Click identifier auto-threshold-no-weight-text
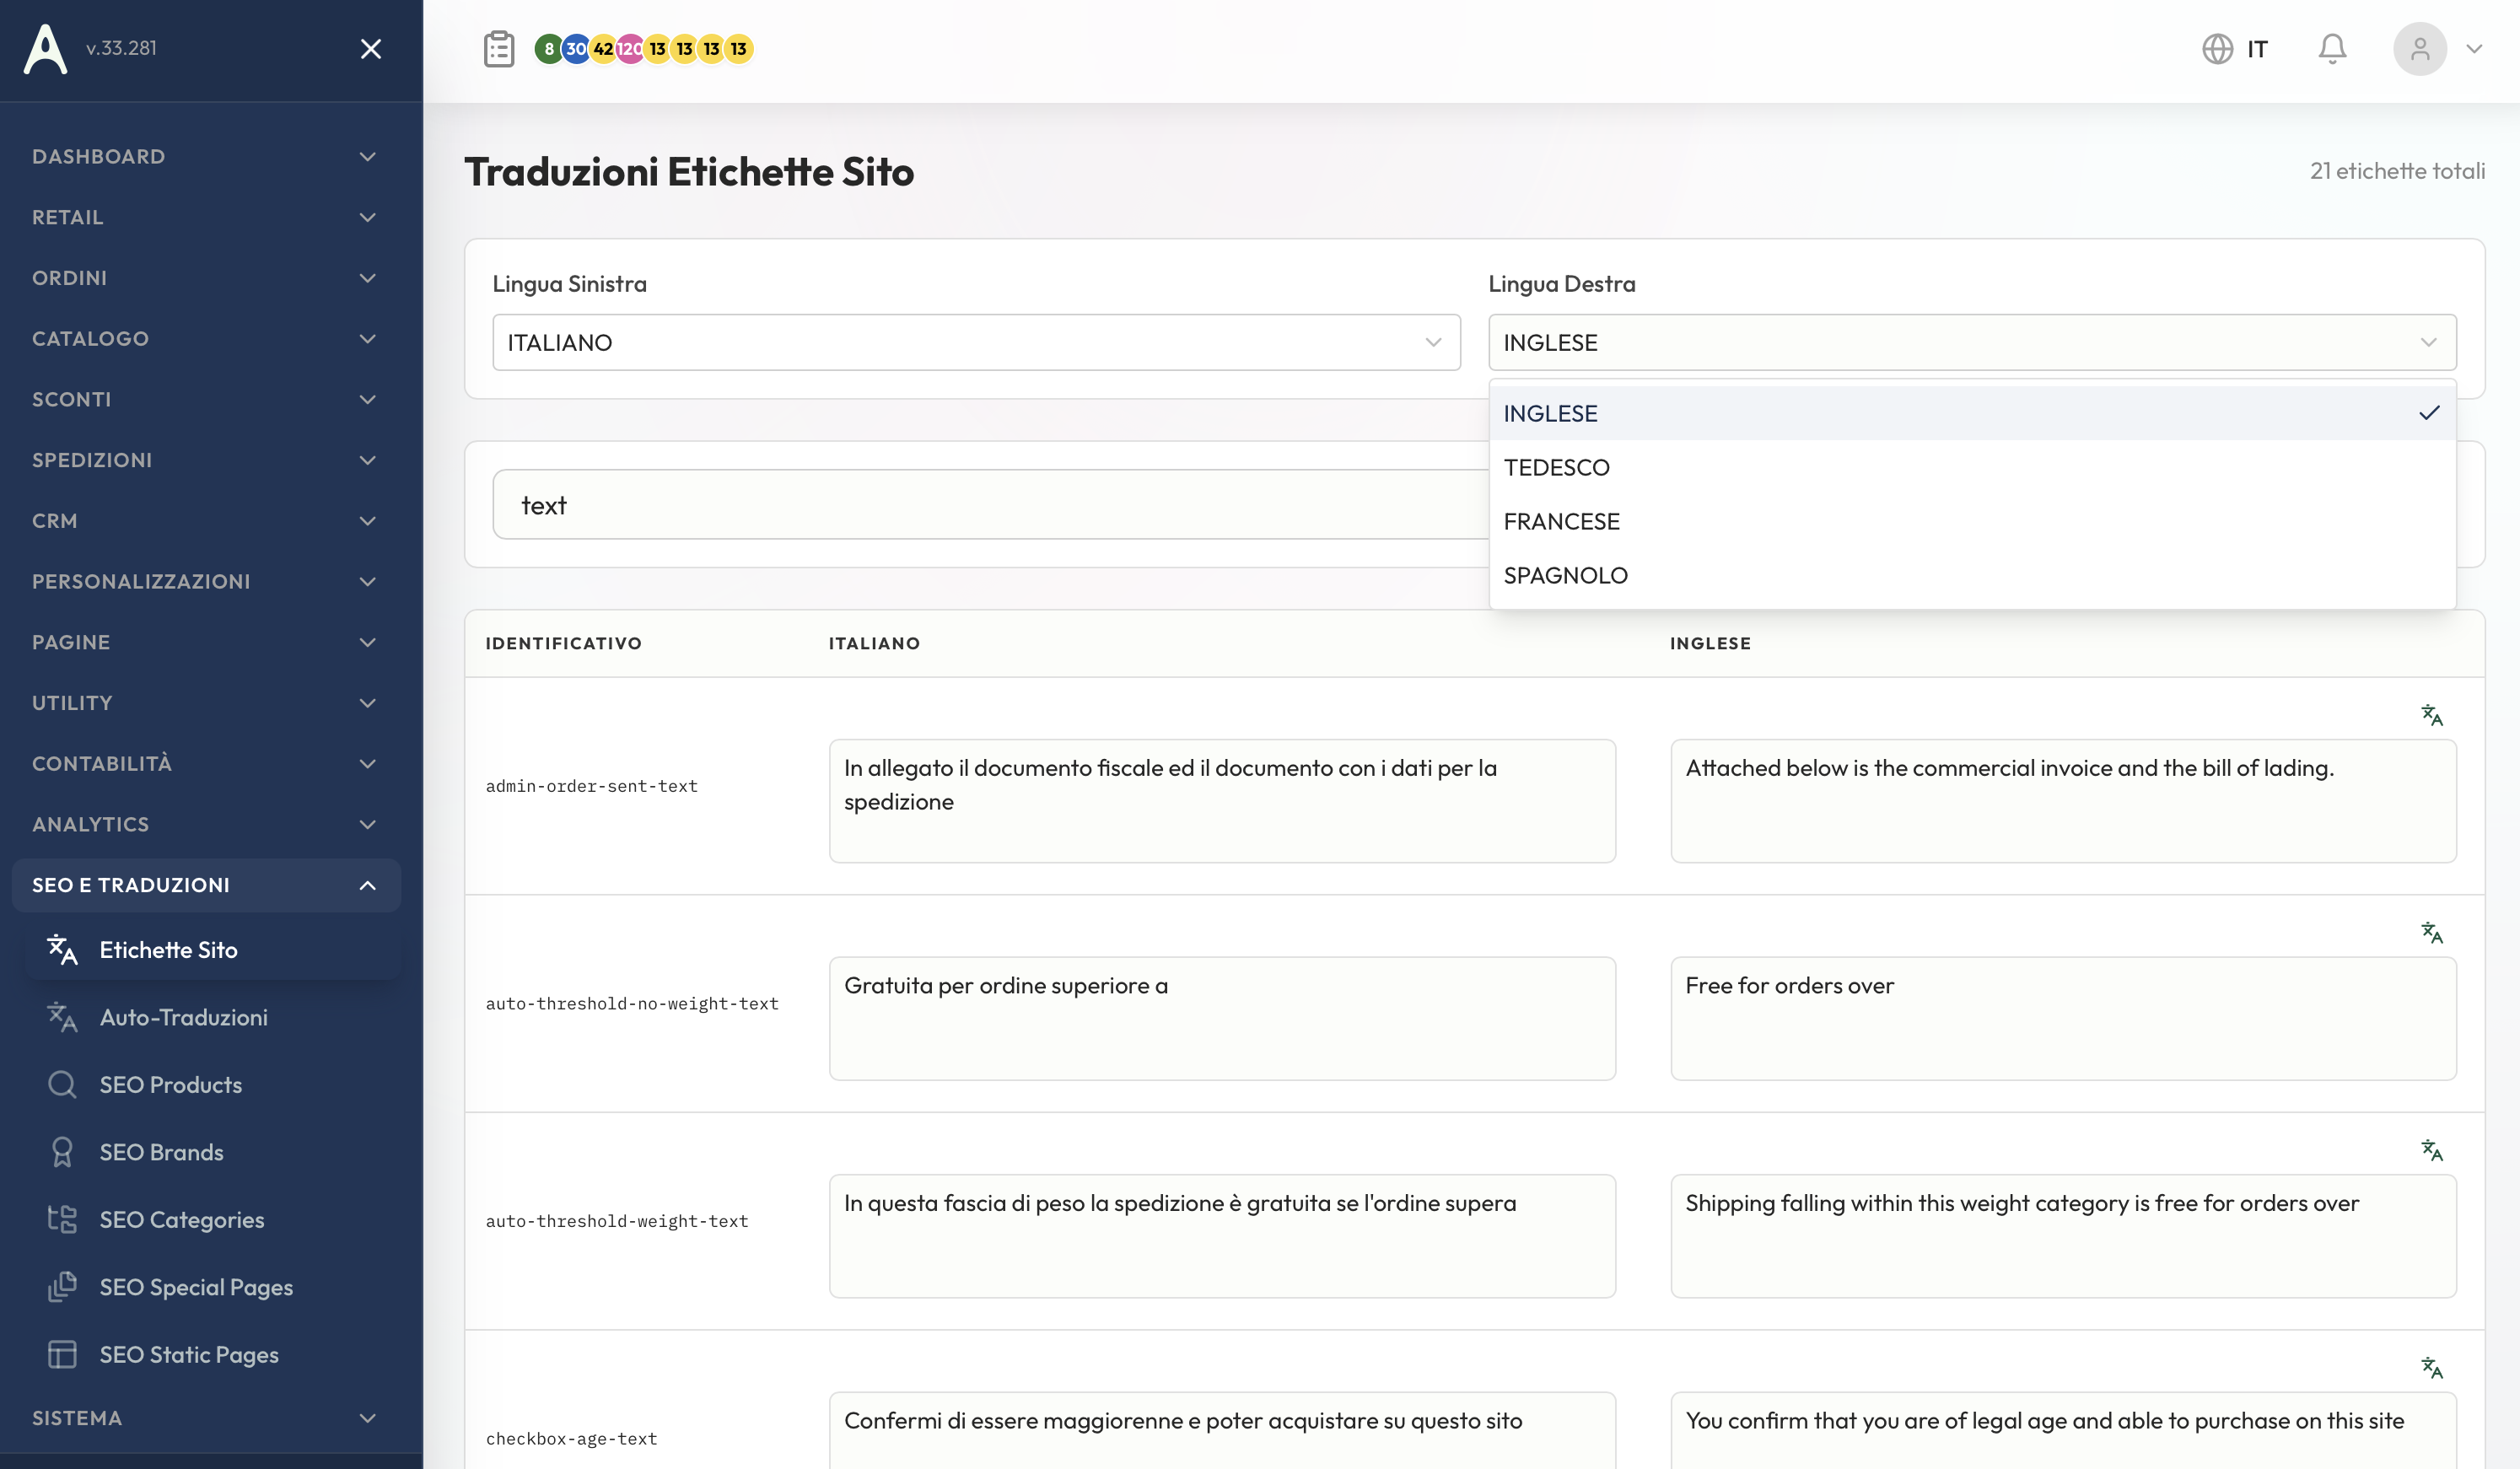The image size is (2520, 1469). 632,1004
